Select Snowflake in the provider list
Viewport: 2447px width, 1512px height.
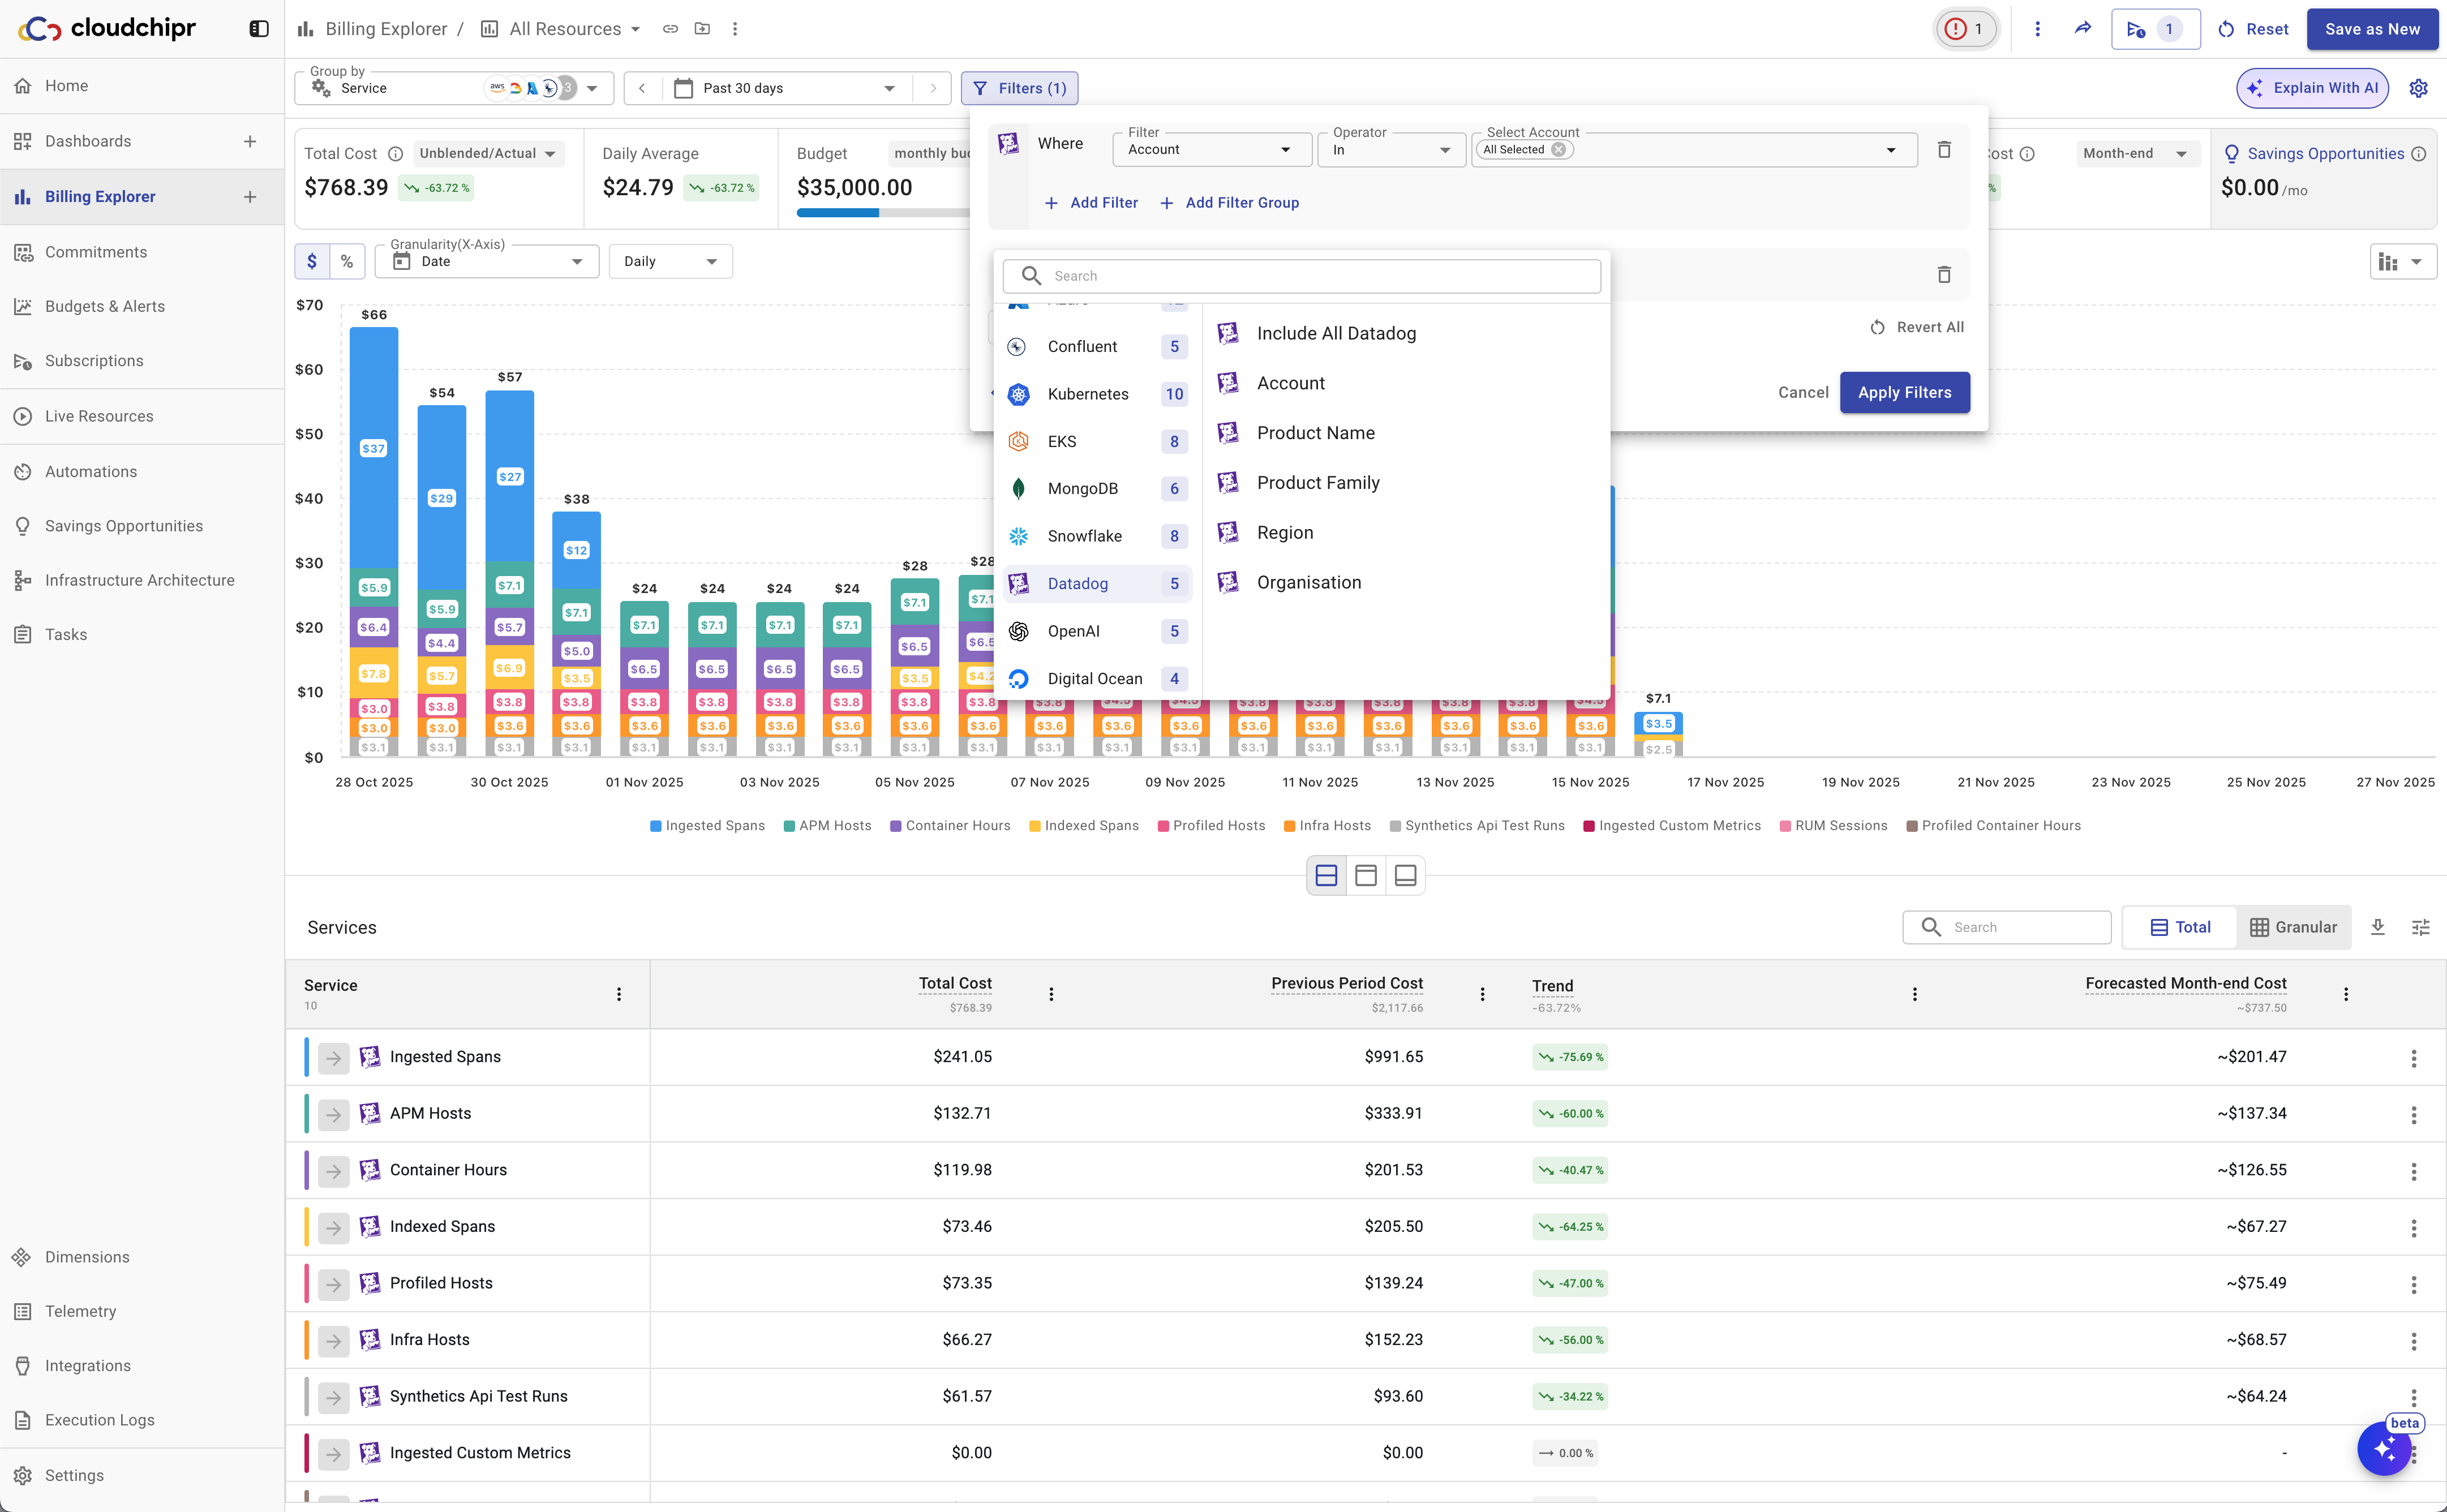1084,536
